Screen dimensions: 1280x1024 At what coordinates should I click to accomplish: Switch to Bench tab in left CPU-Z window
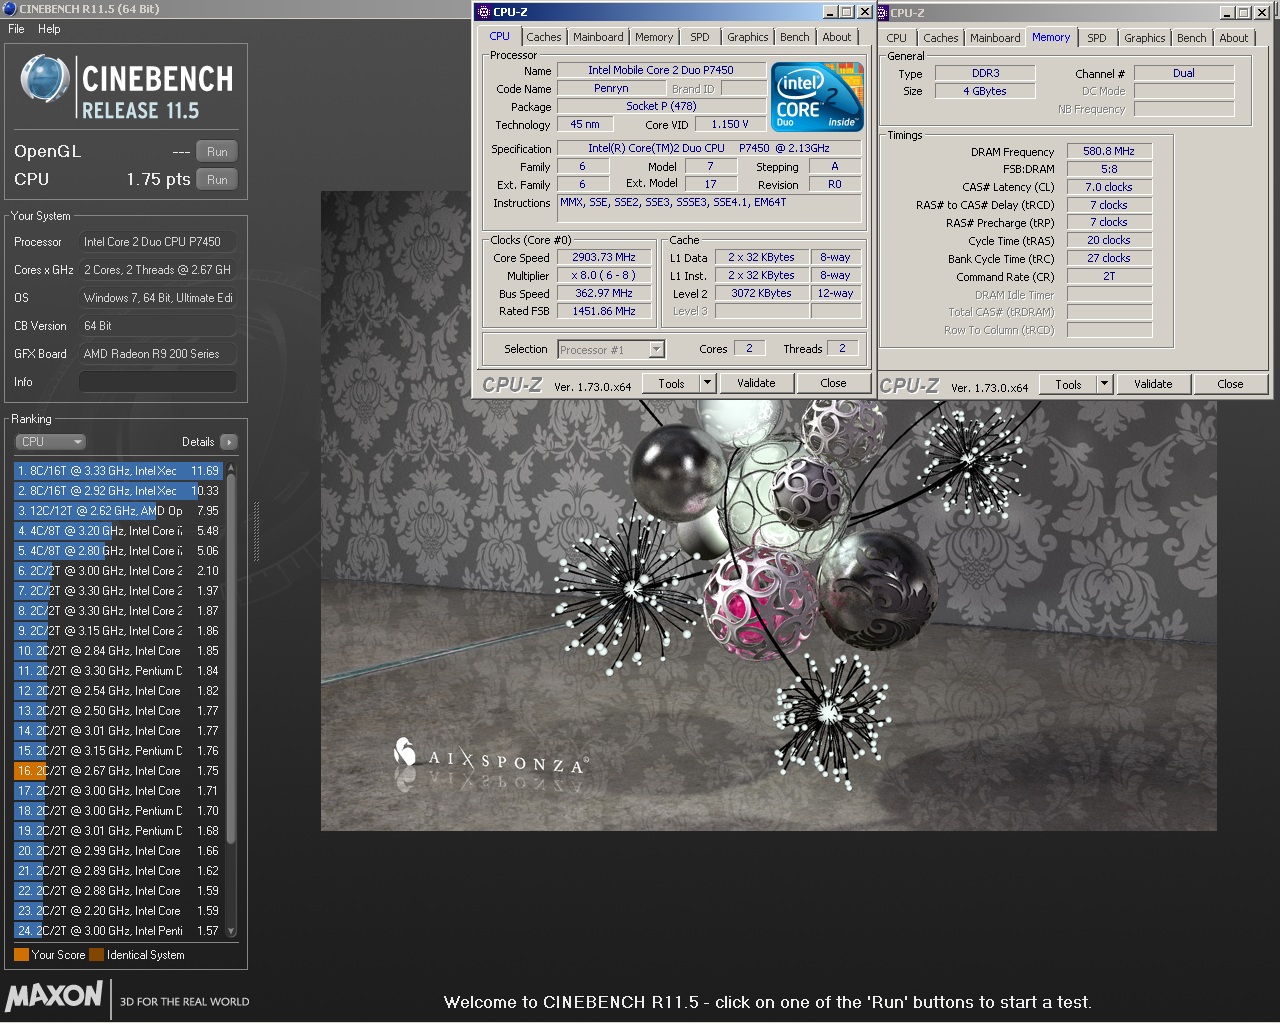click(x=795, y=37)
